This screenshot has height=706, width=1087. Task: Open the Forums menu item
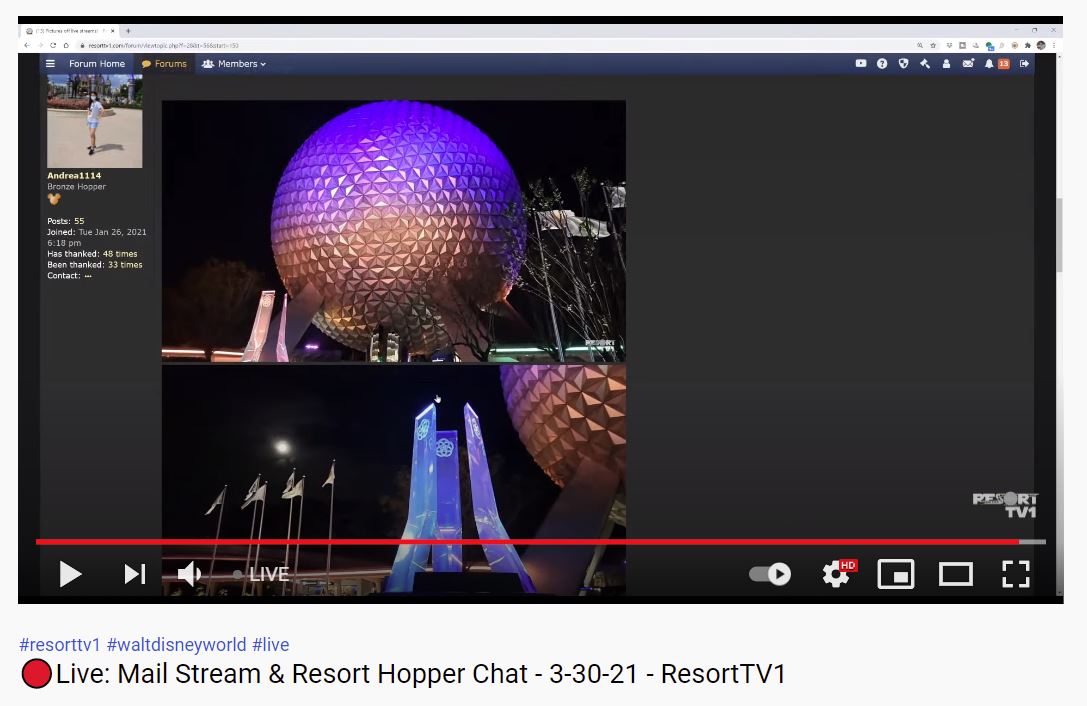click(164, 64)
